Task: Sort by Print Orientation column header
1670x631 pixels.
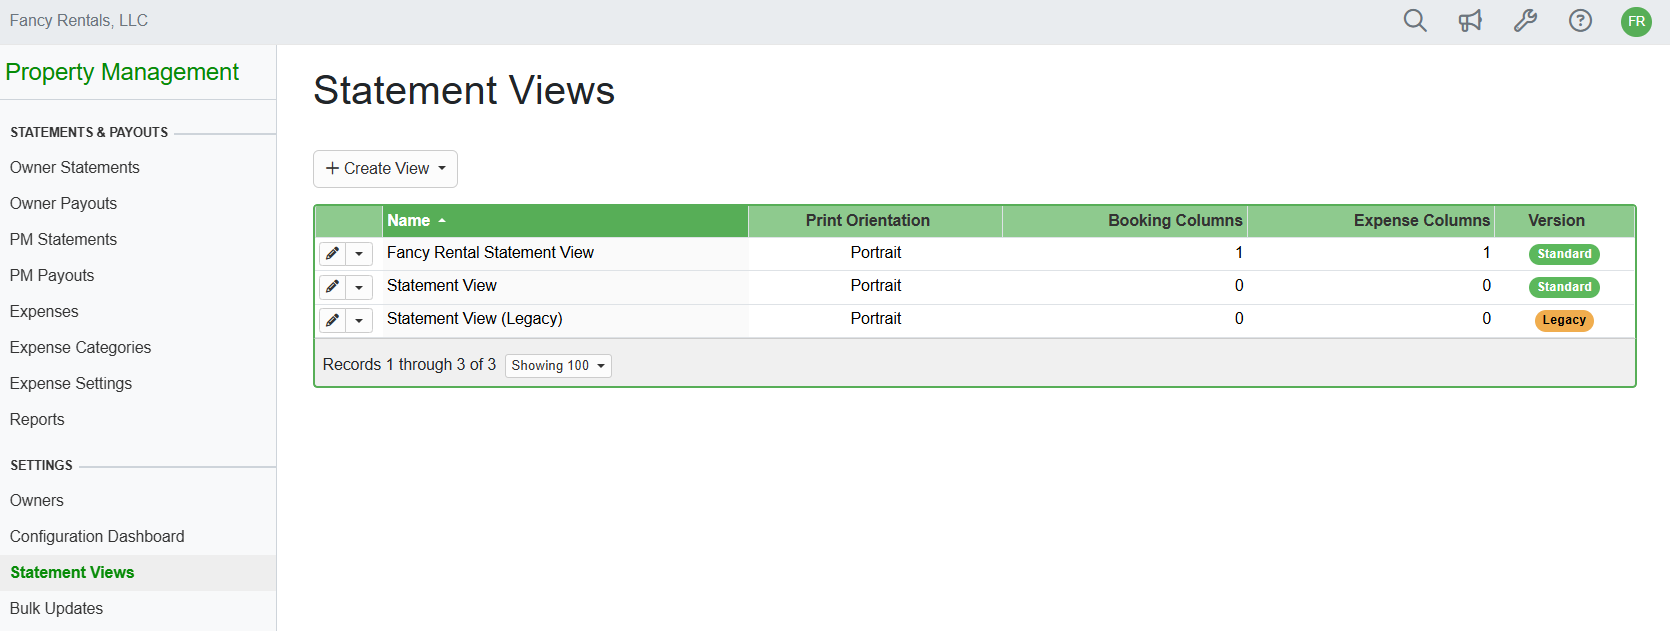Action: click(875, 221)
